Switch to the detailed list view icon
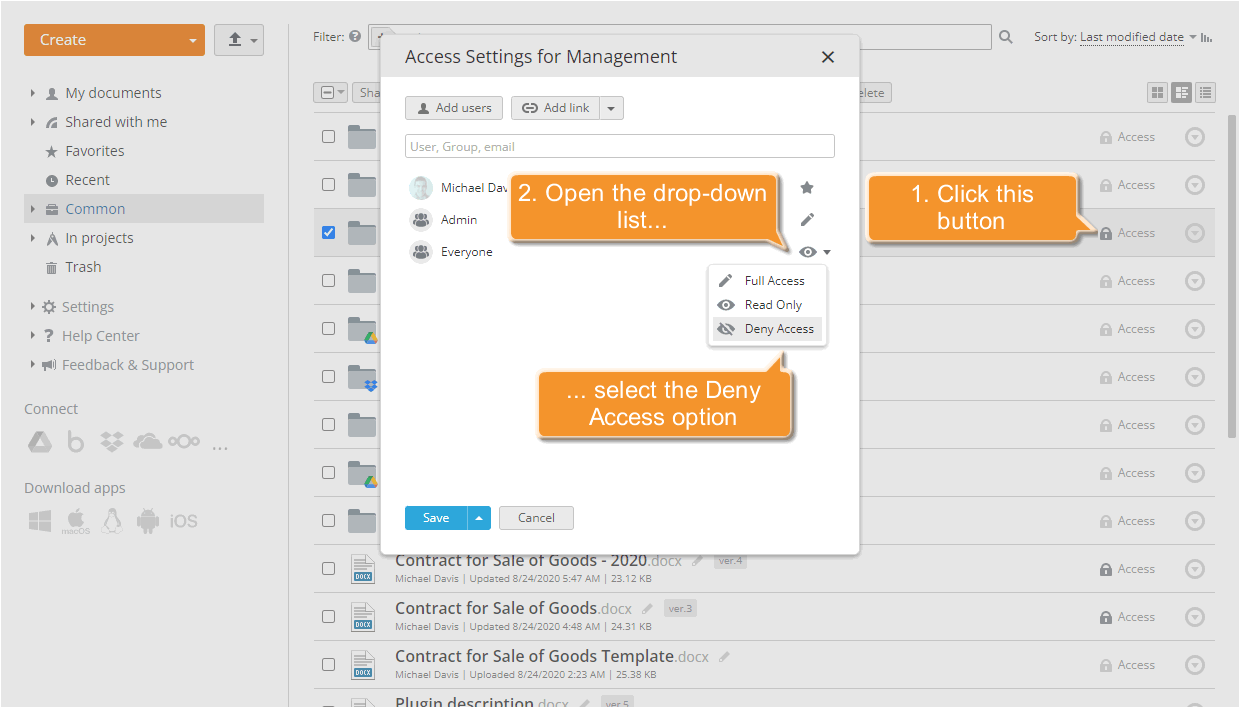Screen dimensions: 1240x708 (x=1205, y=91)
